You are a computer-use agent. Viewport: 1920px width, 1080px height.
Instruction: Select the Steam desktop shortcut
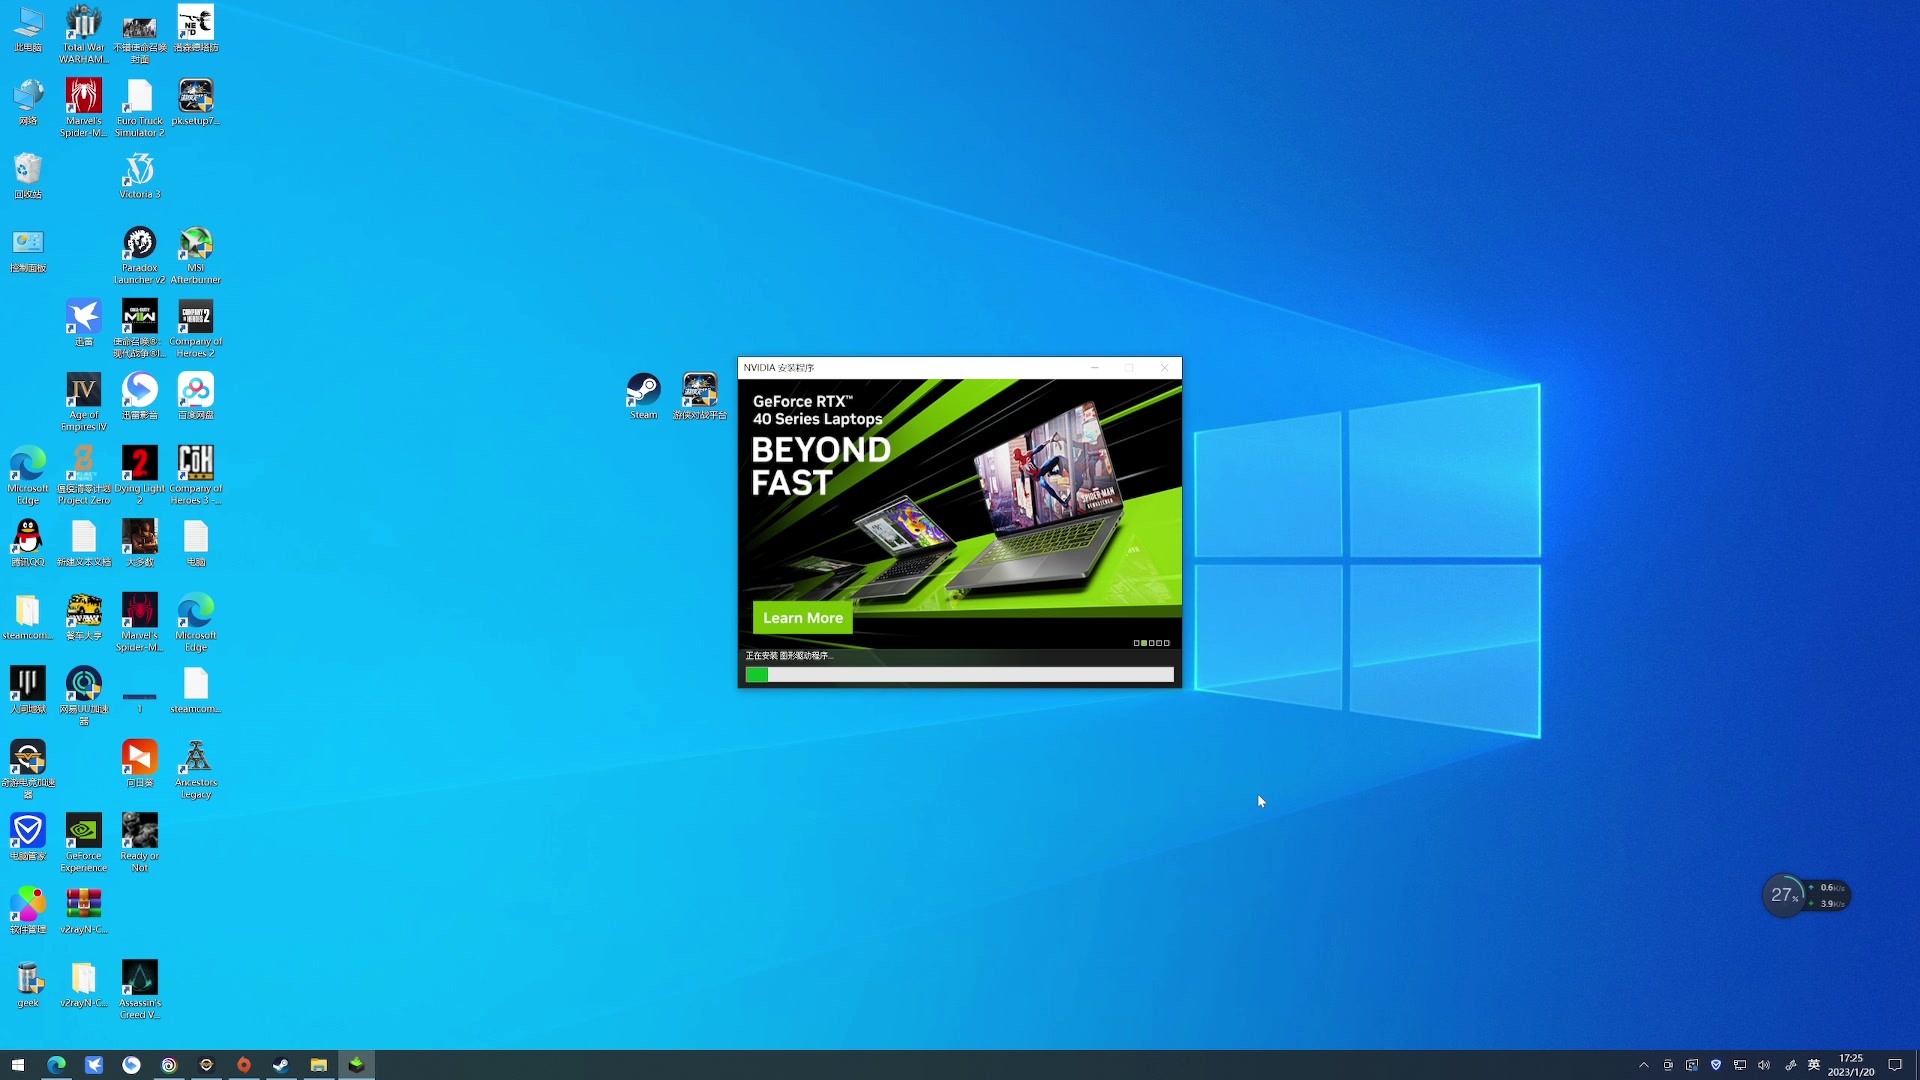[644, 396]
